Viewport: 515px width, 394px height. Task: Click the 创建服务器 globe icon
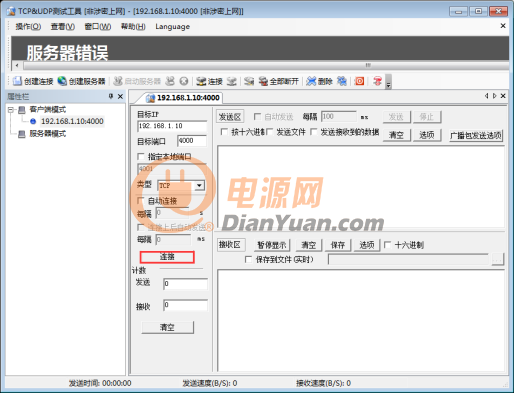(x=62, y=81)
